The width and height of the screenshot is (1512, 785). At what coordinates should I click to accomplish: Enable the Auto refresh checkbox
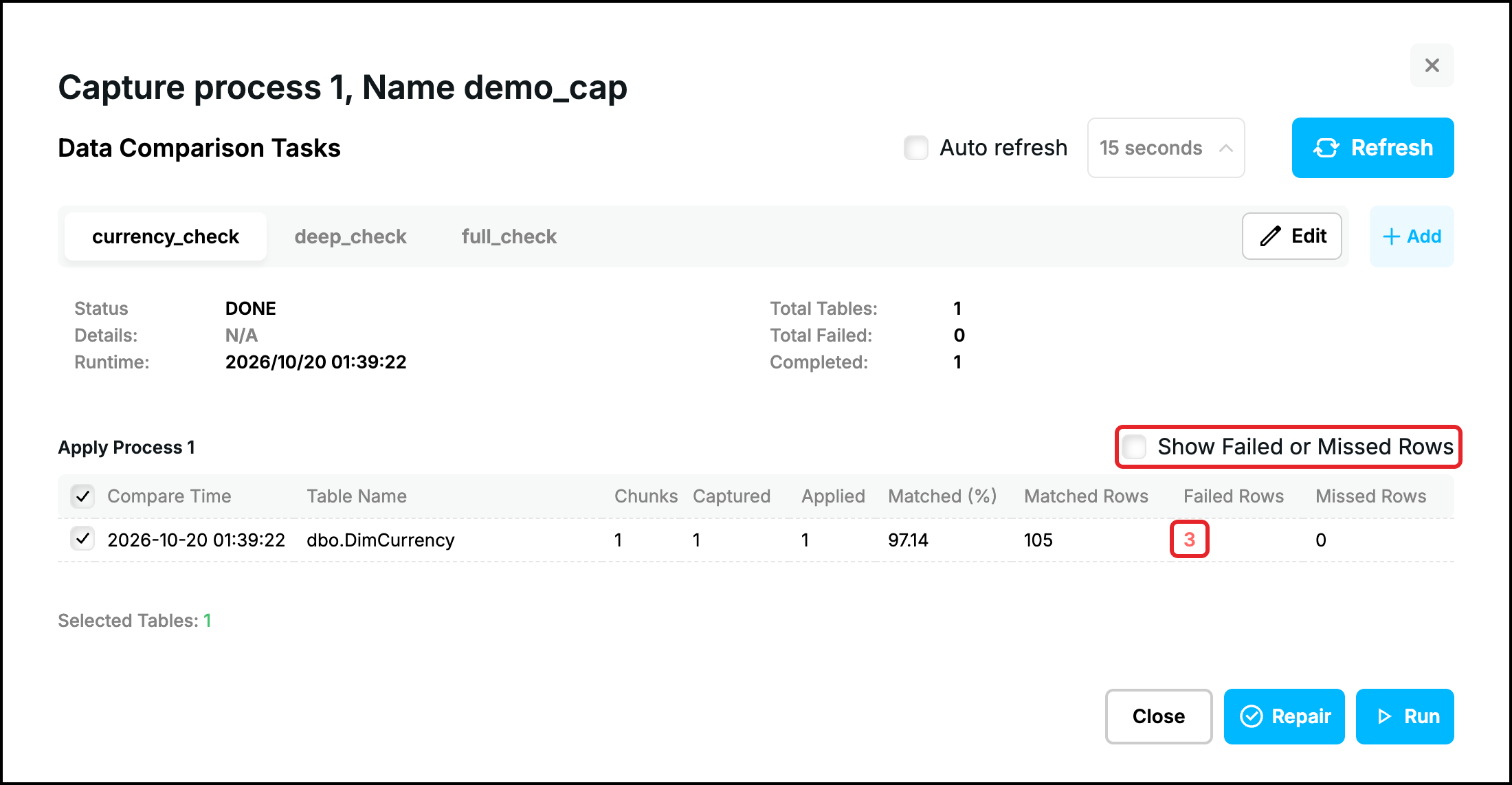pos(916,148)
